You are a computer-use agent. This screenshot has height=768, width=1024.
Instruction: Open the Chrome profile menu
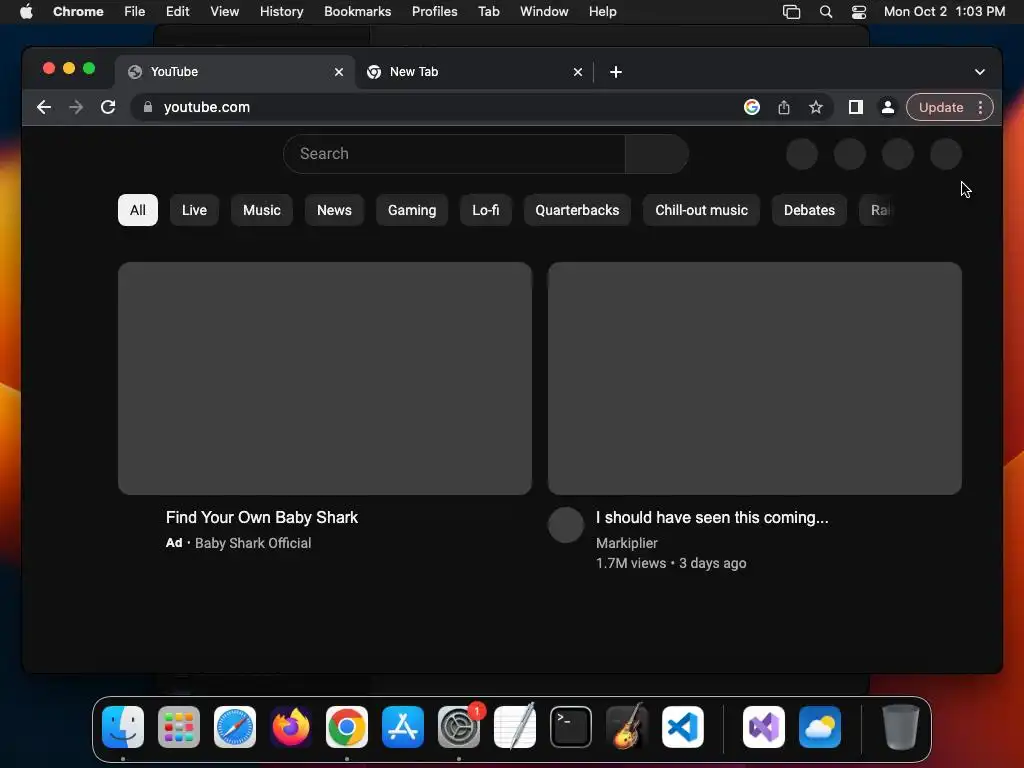pyautogui.click(x=888, y=107)
